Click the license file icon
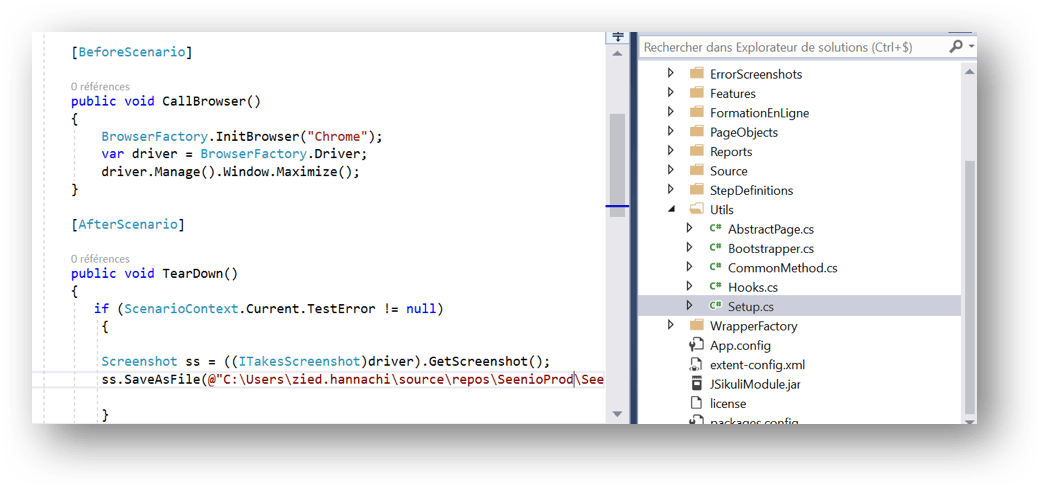Screen dimensions: 1042x489 coord(697,403)
